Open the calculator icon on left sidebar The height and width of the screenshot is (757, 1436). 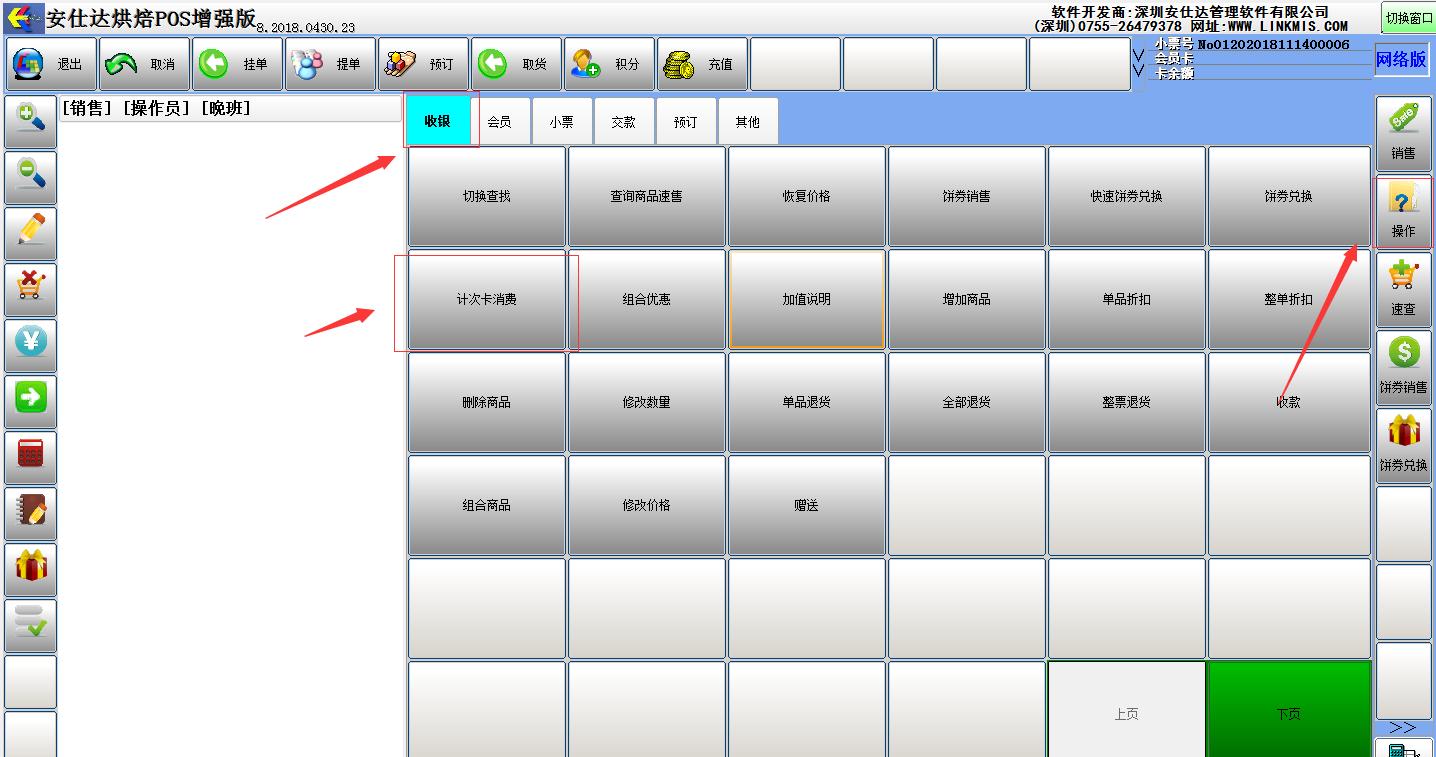[x=27, y=457]
